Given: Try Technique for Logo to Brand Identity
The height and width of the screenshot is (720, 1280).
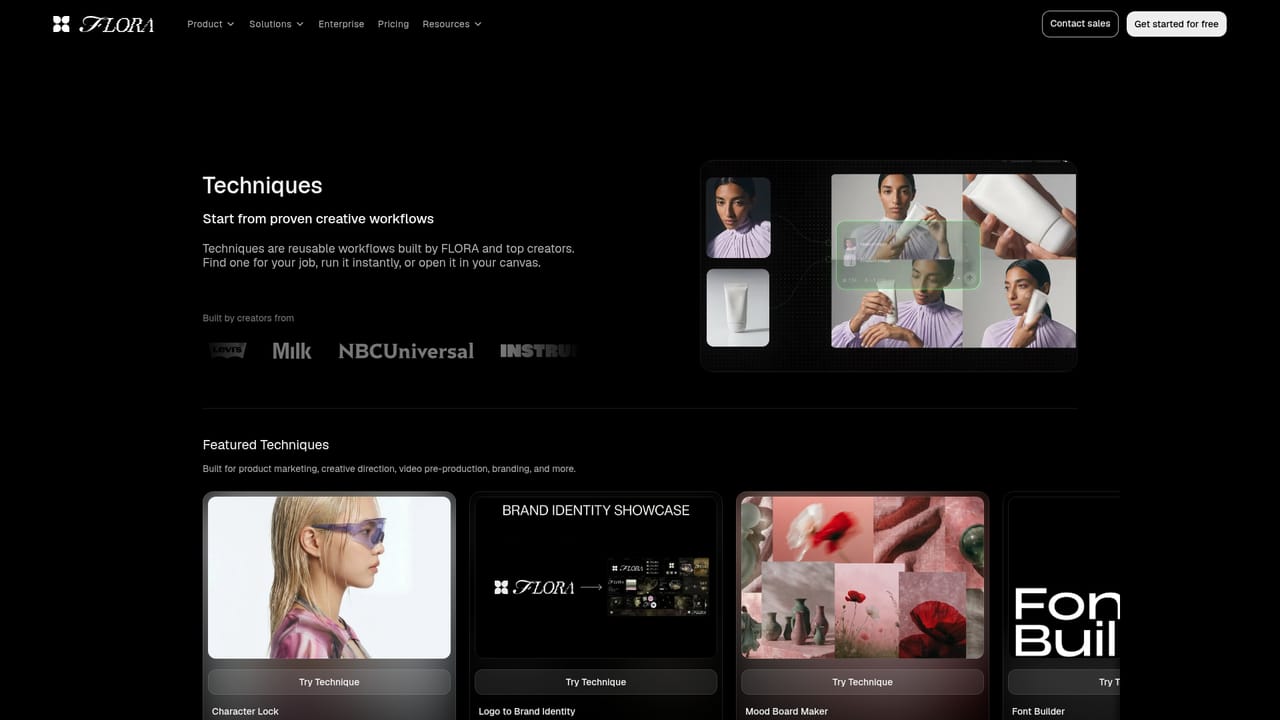Looking at the screenshot, I should [596, 682].
